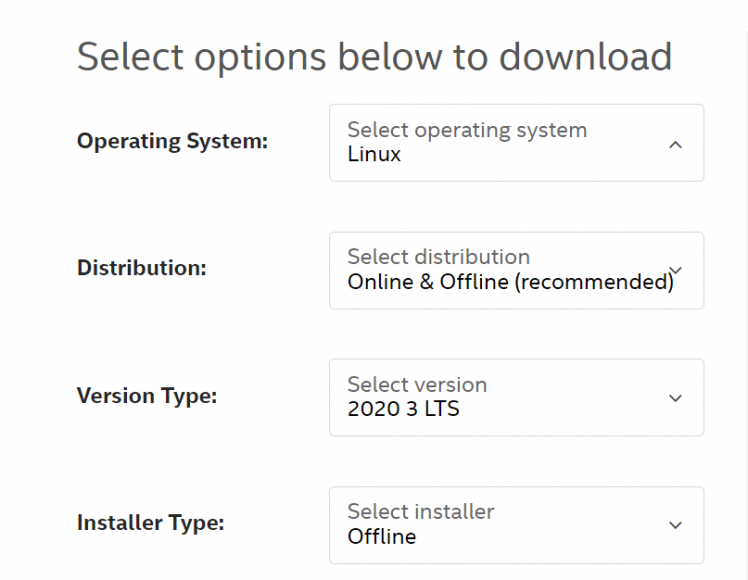748x580 pixels.
Task: Open the Select version dropdown
Action: [516, 398]
